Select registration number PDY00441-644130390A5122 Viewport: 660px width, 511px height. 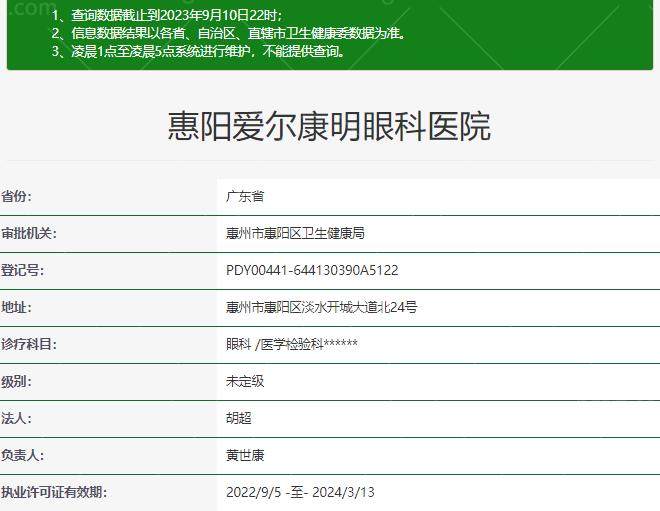pos(312,270)
